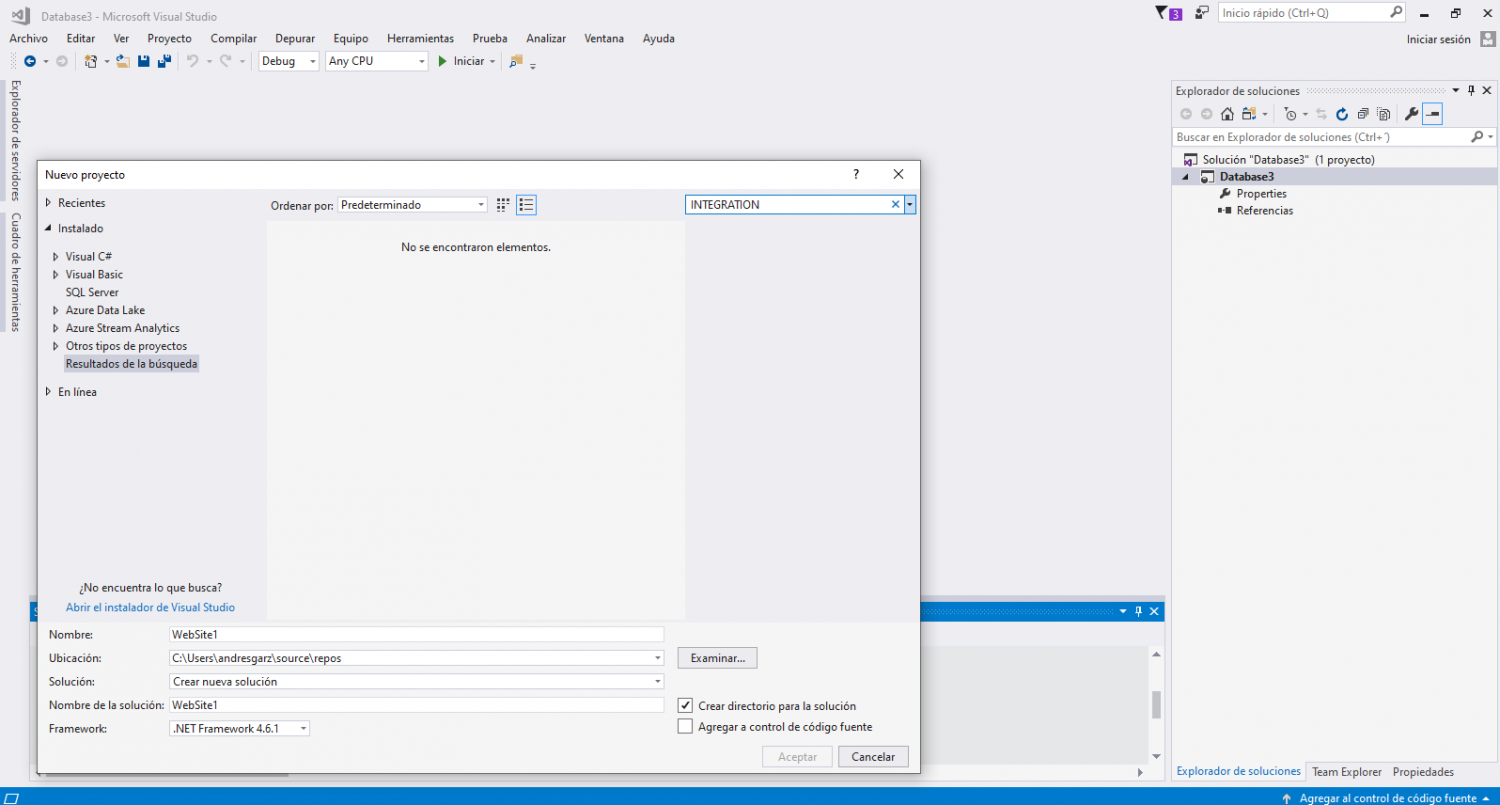Click the feedback icon beside notifications
The width and height of the screenshot is (1500, 805).
[1202, 13]
